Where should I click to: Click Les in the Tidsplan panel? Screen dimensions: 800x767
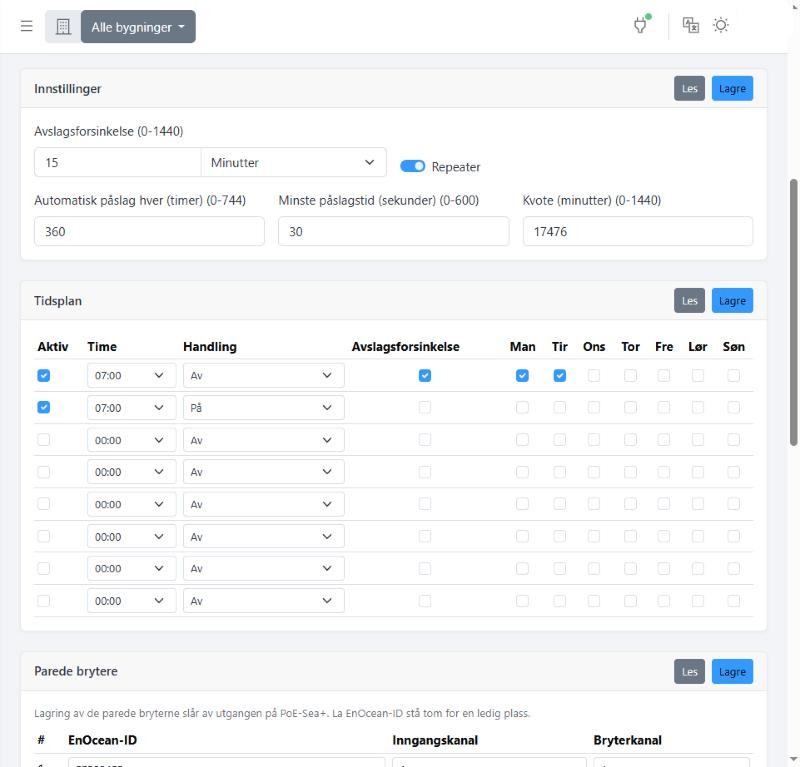(689, 301)
